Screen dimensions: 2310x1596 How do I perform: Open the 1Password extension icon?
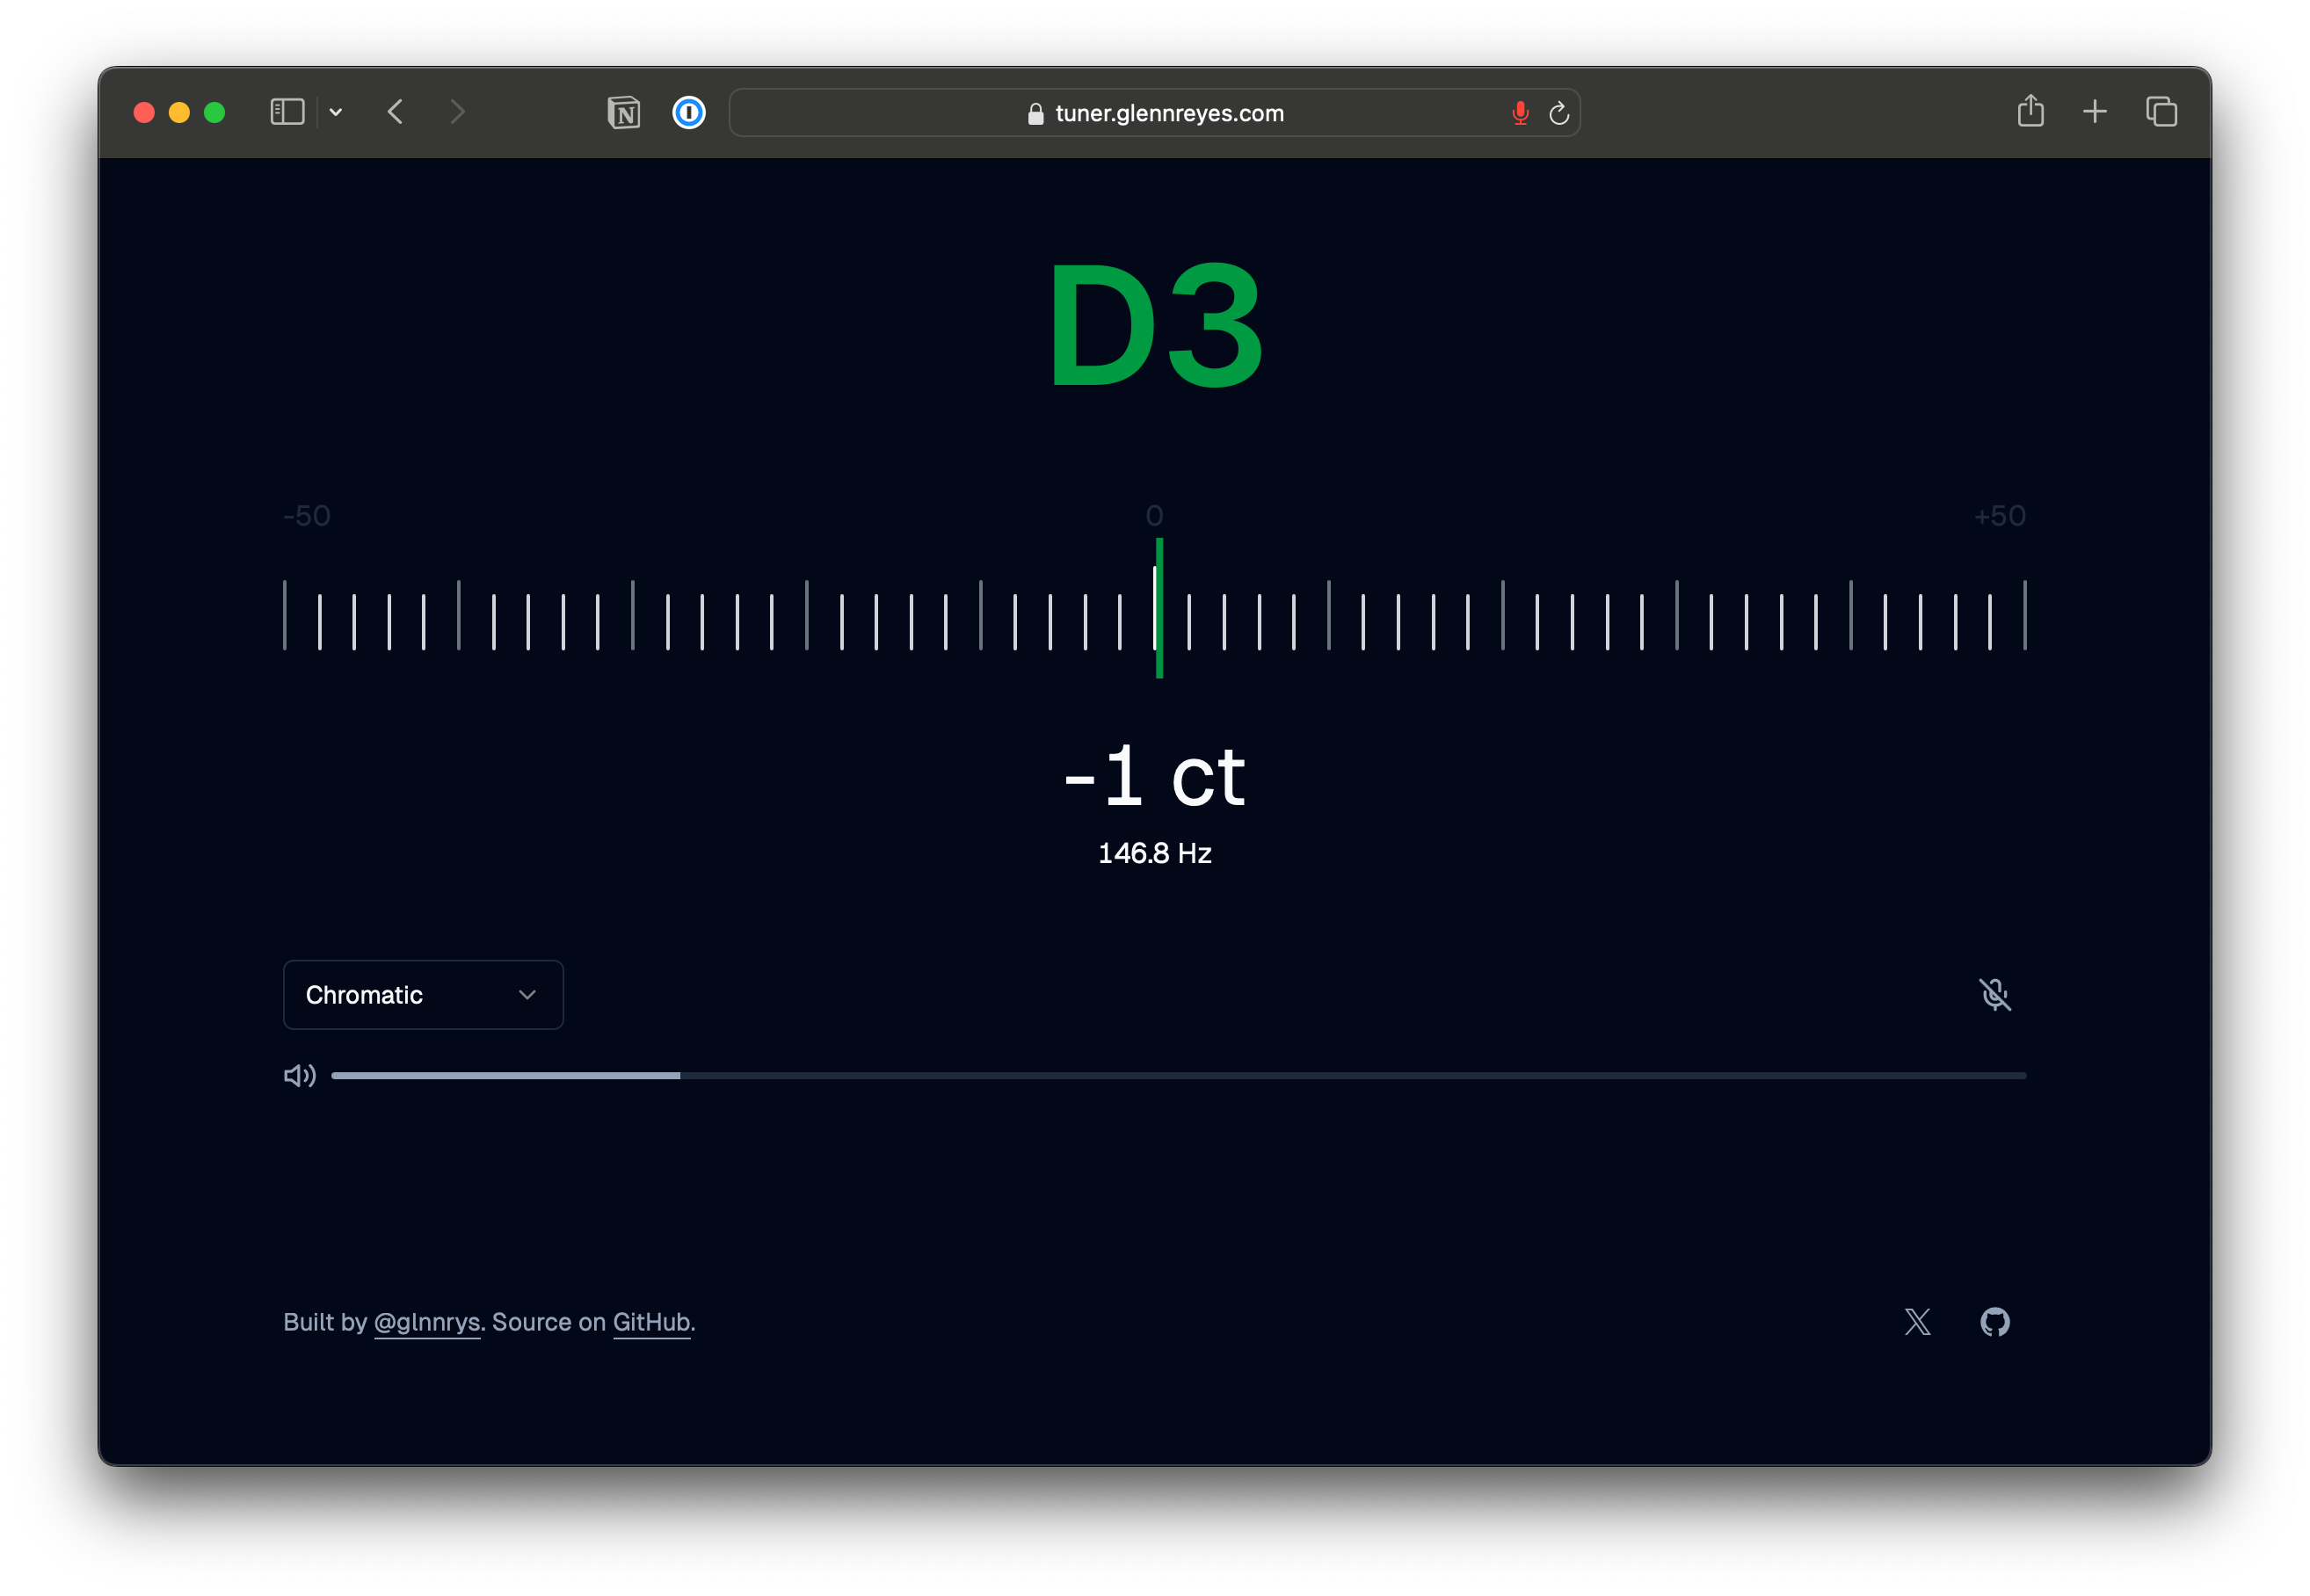pos(689,112)
